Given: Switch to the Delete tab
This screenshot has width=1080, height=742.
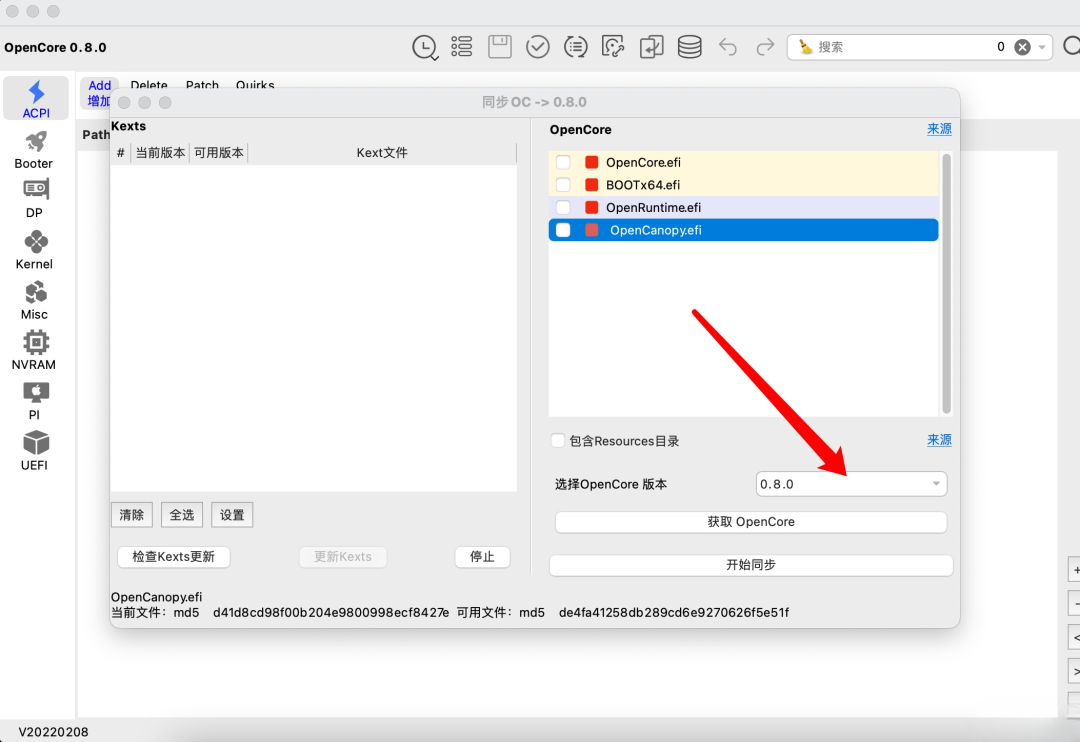Looking at the screenshot, I should pyautogui.click(x=149, y=85).
